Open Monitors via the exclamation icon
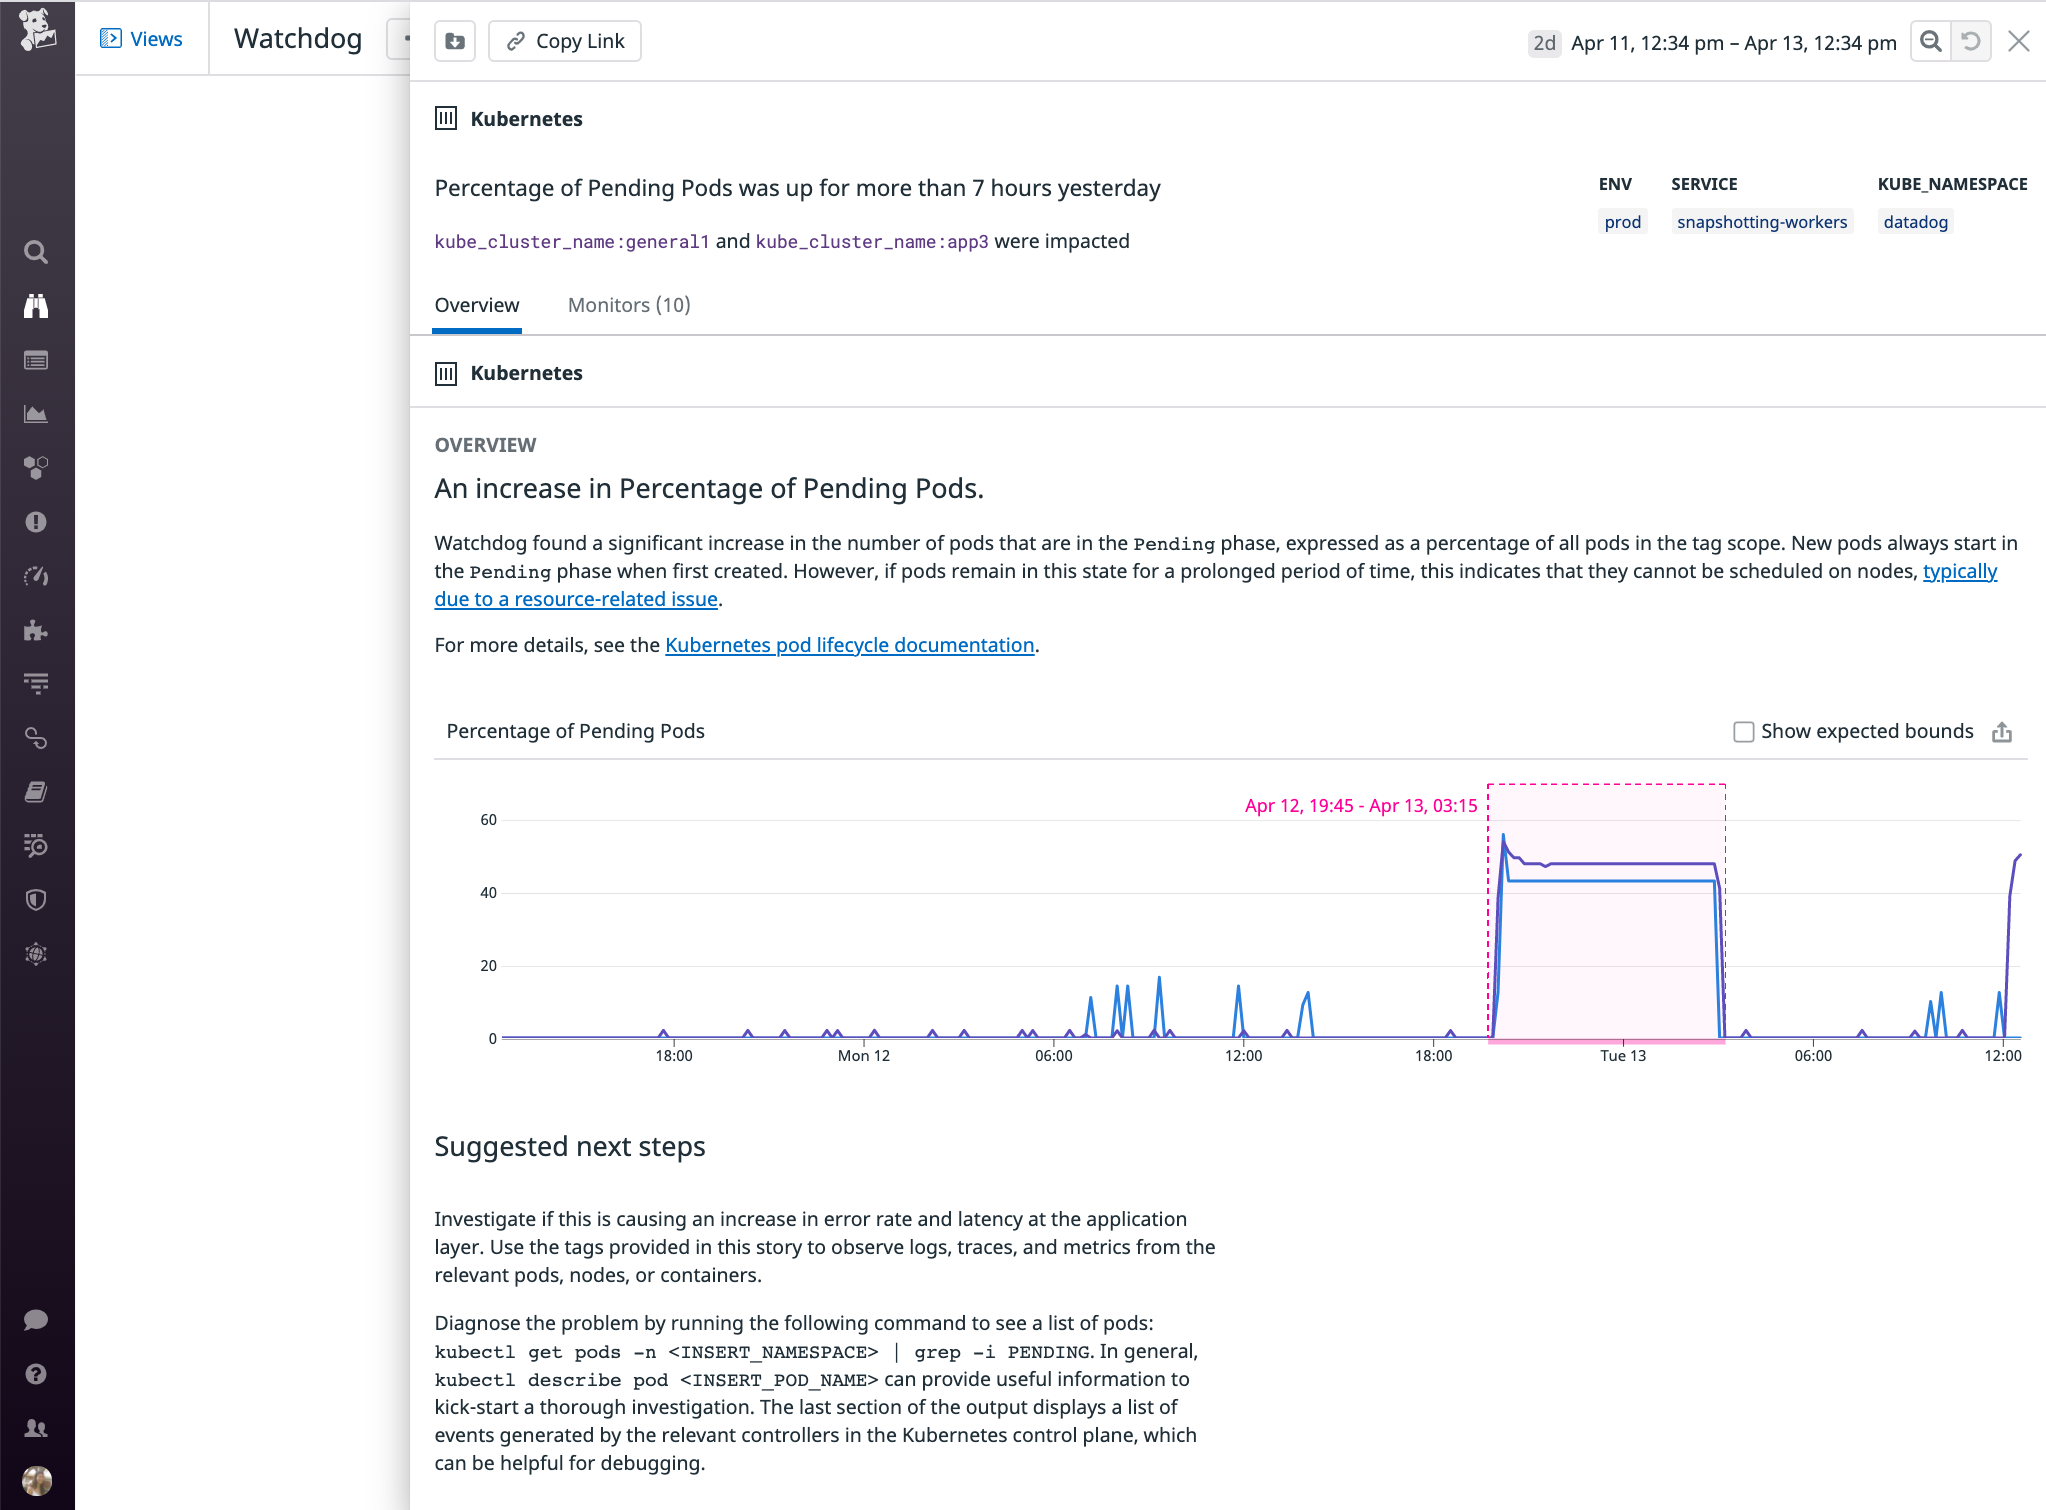2046x1510 pixels. (37, 521)
